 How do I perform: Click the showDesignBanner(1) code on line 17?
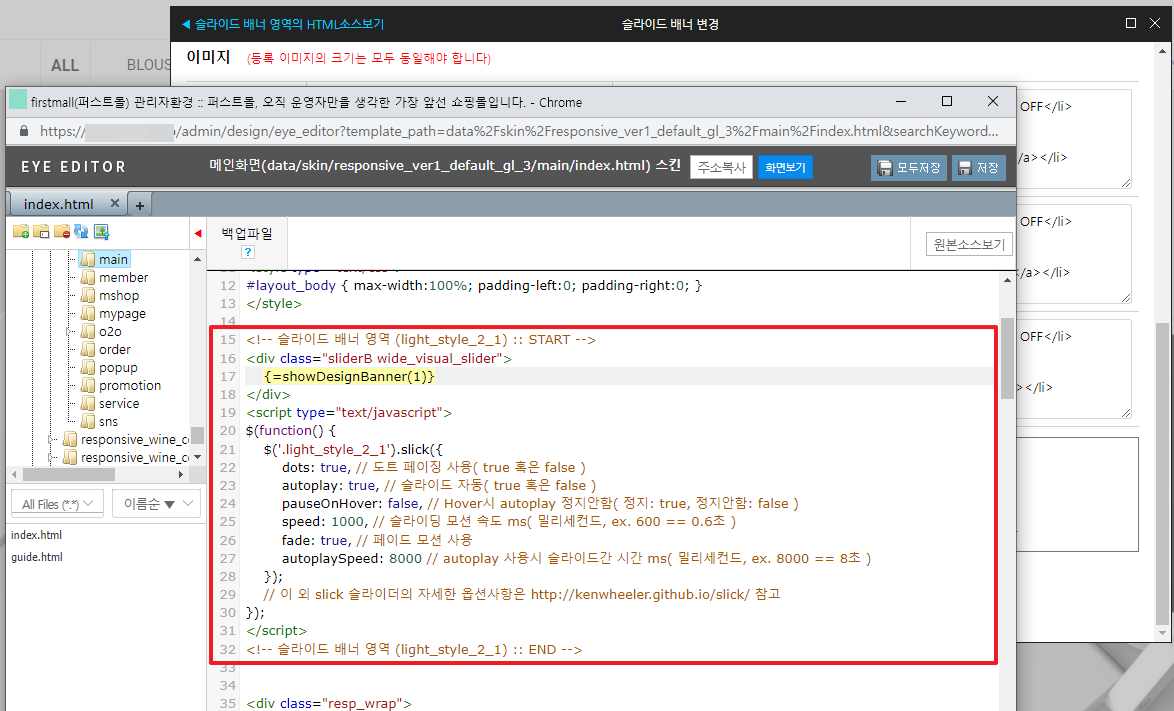click(x=349, y=376)
